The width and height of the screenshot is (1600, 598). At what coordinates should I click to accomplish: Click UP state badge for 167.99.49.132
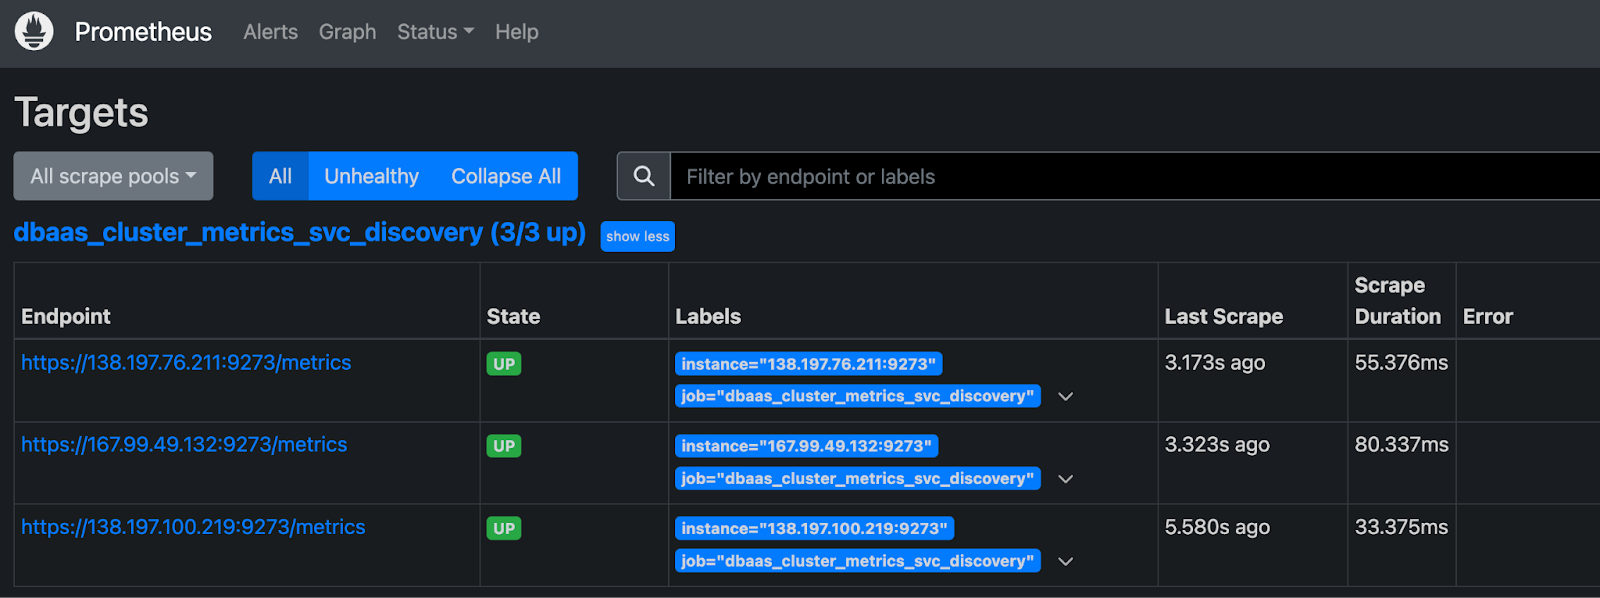tap(504, 446)
